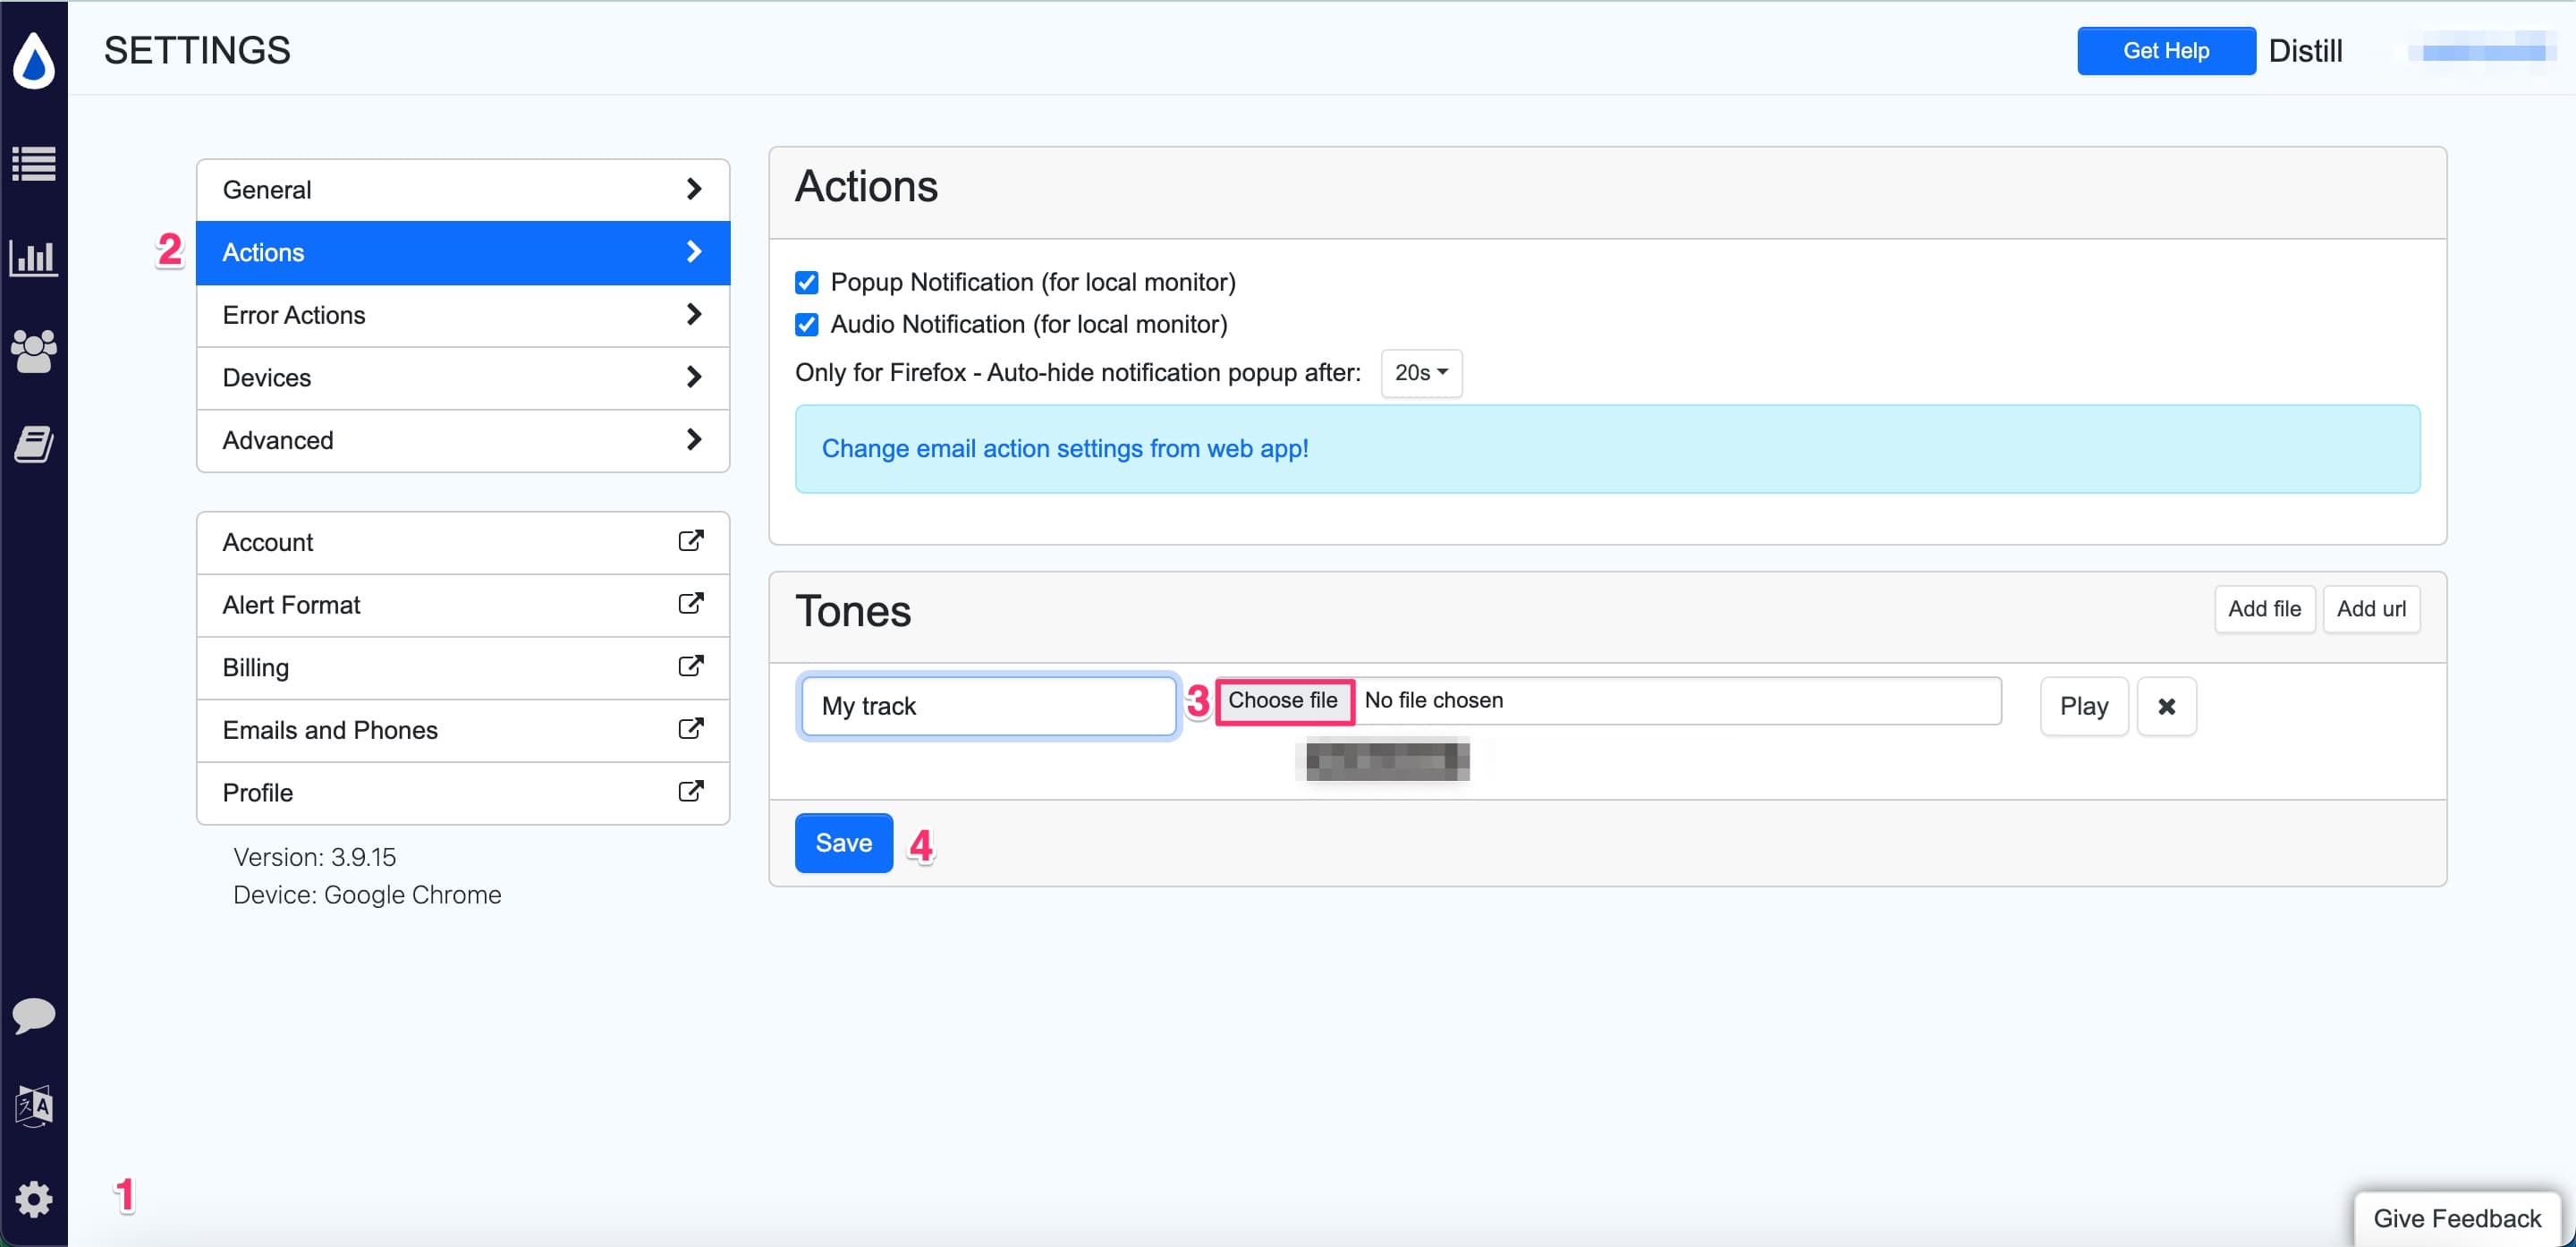Click Play to preview My track tone
The height and width of the screenshot is (1247, 2576).
tap(2083, 706)
